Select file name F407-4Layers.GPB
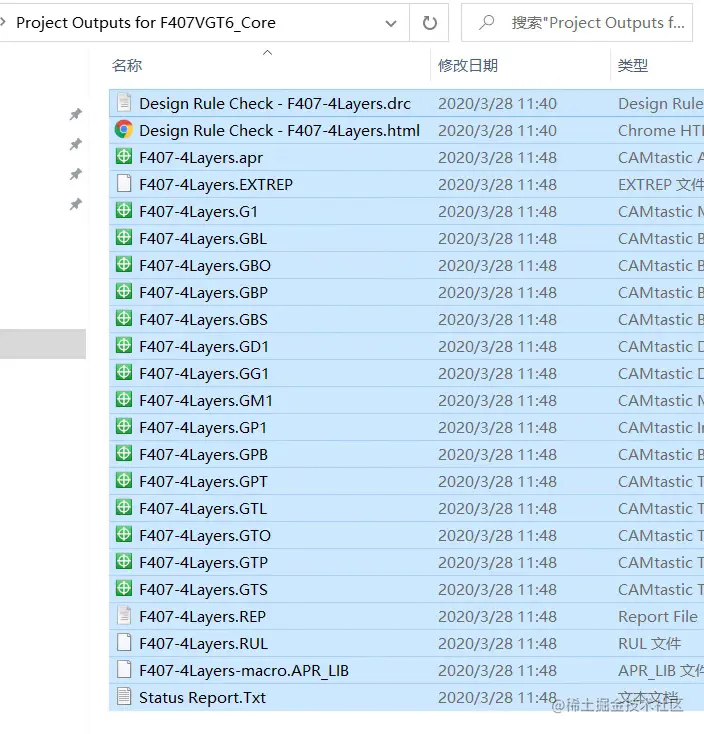 203,455
